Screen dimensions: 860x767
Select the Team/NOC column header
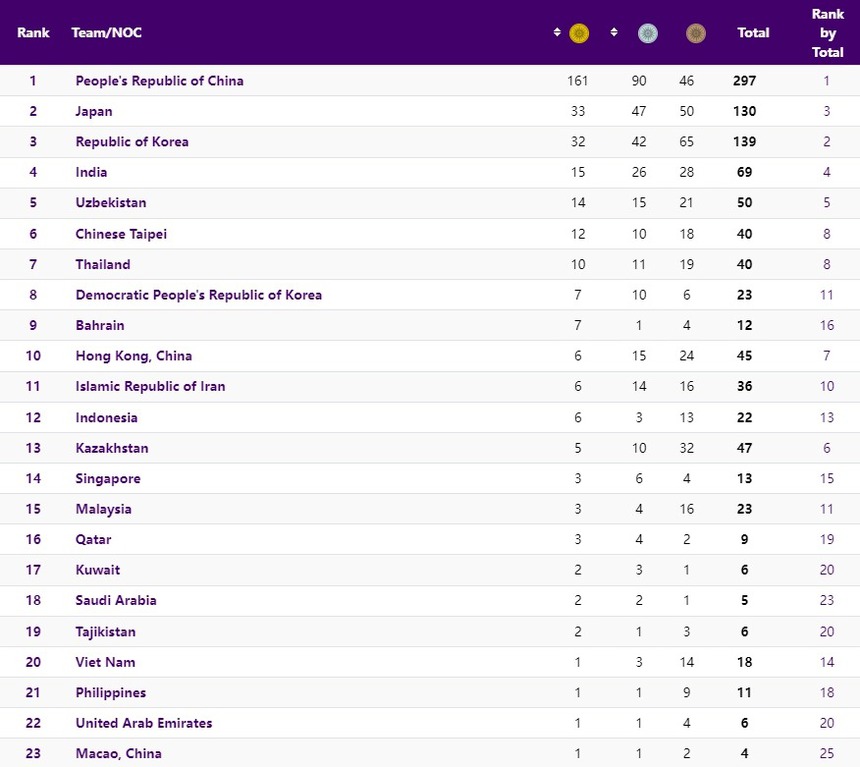coord(106,33)
